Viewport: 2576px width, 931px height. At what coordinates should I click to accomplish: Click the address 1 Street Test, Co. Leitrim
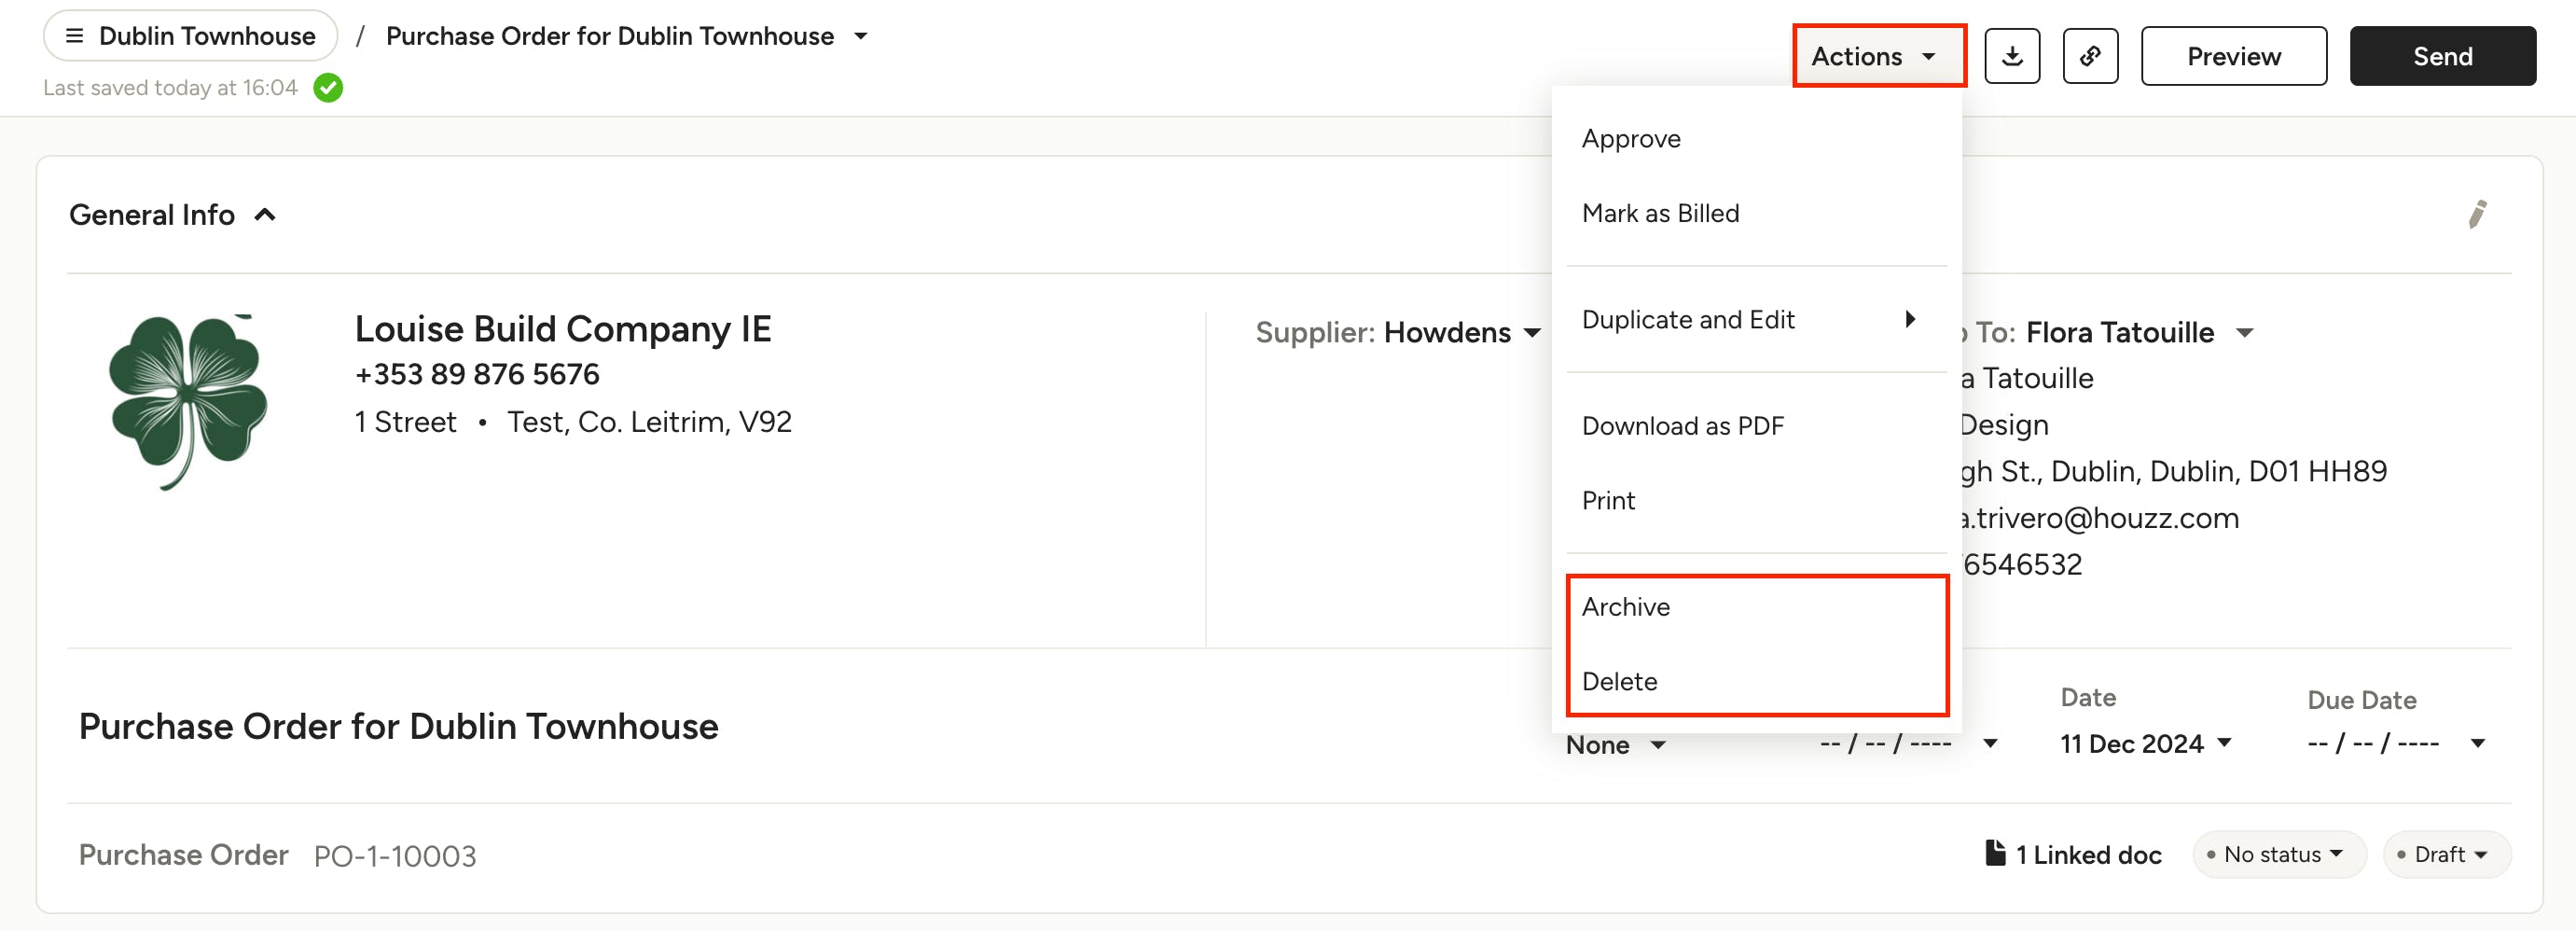[x=573, y=422]
